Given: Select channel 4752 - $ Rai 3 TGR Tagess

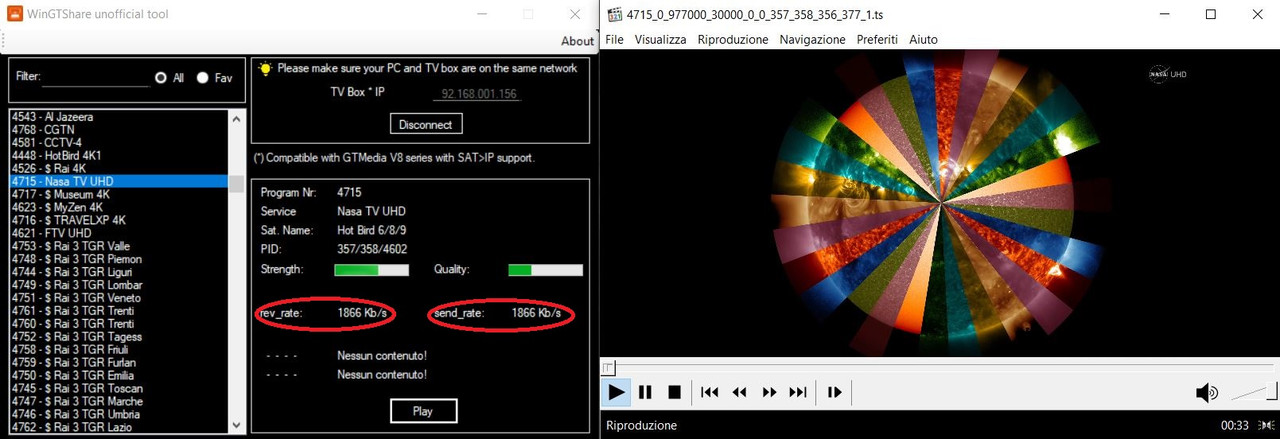Looking at the screenshot, I should [x=119, y=337].
